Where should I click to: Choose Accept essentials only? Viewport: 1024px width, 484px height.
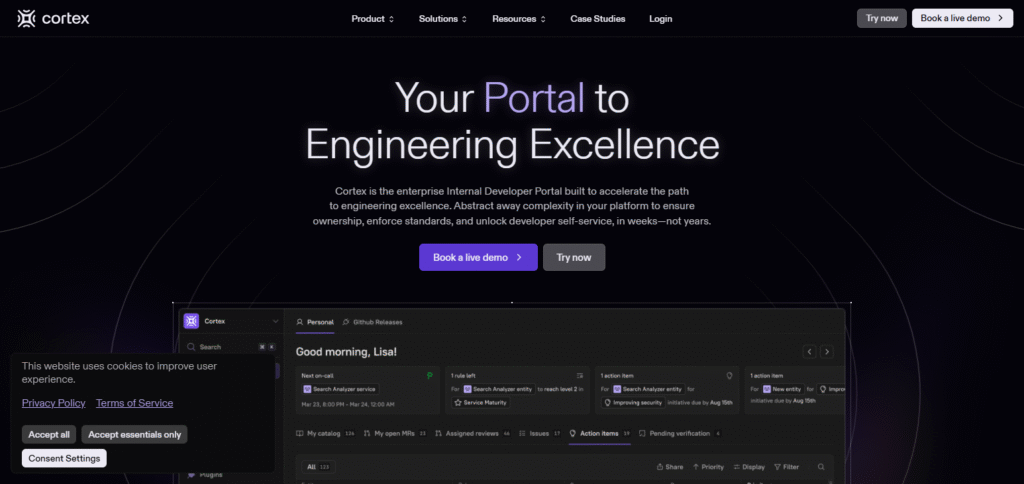[x=135, y=434]
